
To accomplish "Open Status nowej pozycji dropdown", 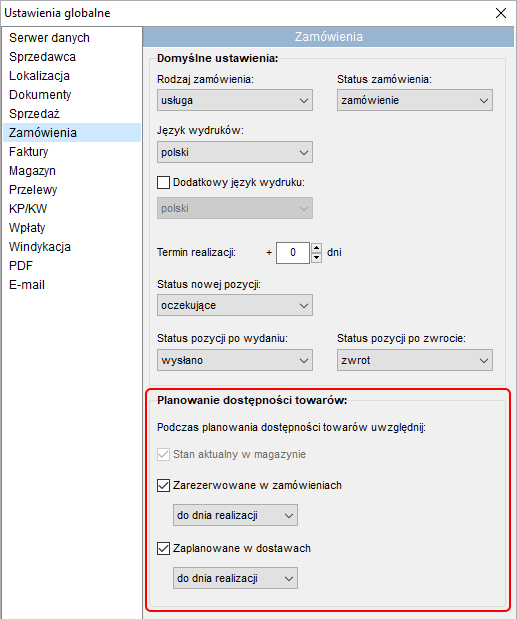I will (235, 305).
